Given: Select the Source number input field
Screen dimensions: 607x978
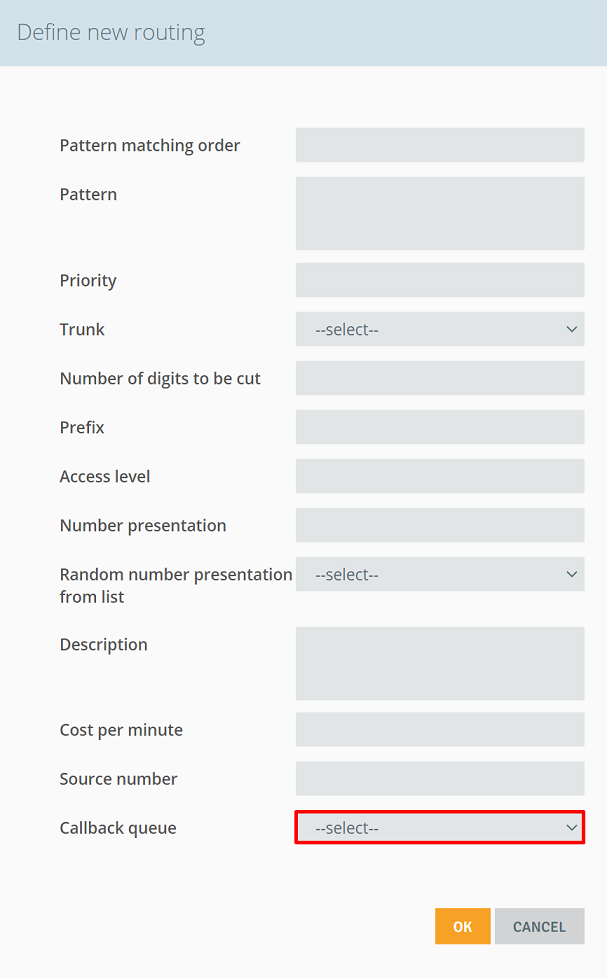Looking at the screenshot, I should pyautogui.click(x=440, y=778).
